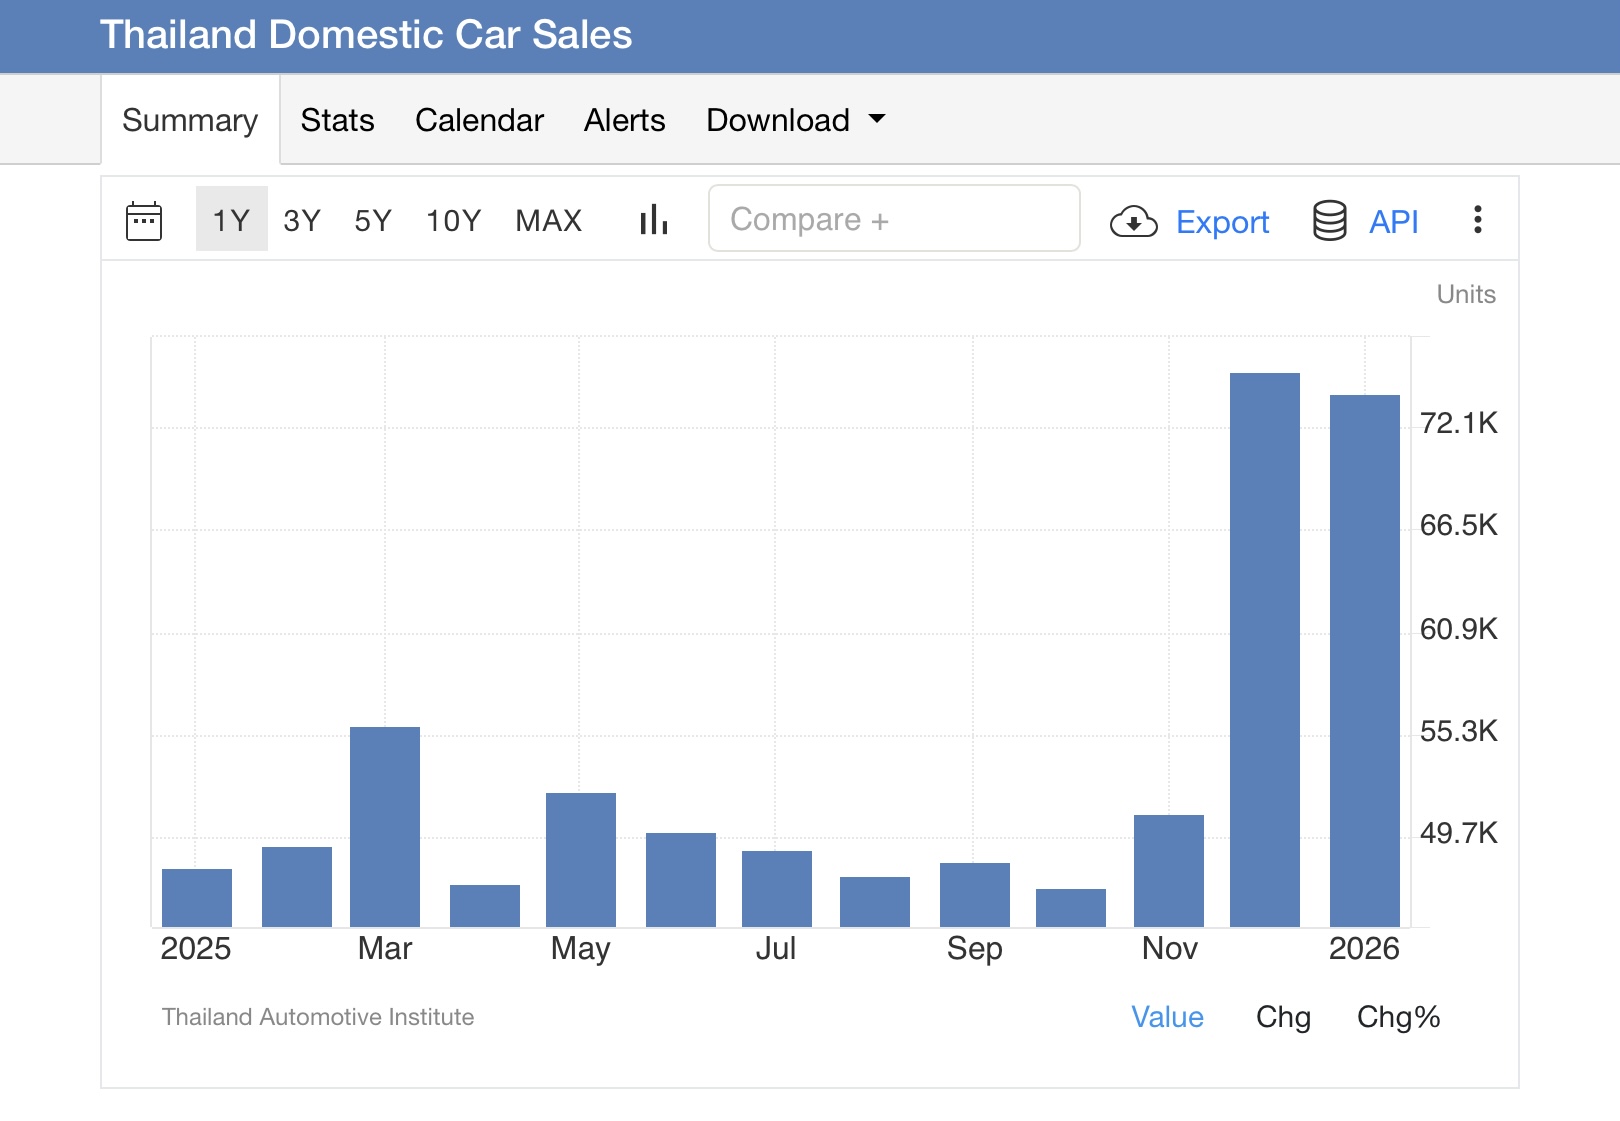This screenshot has width=1620, height=1121.
Task: Open the Alerts tab
Action: pos(624,120)
